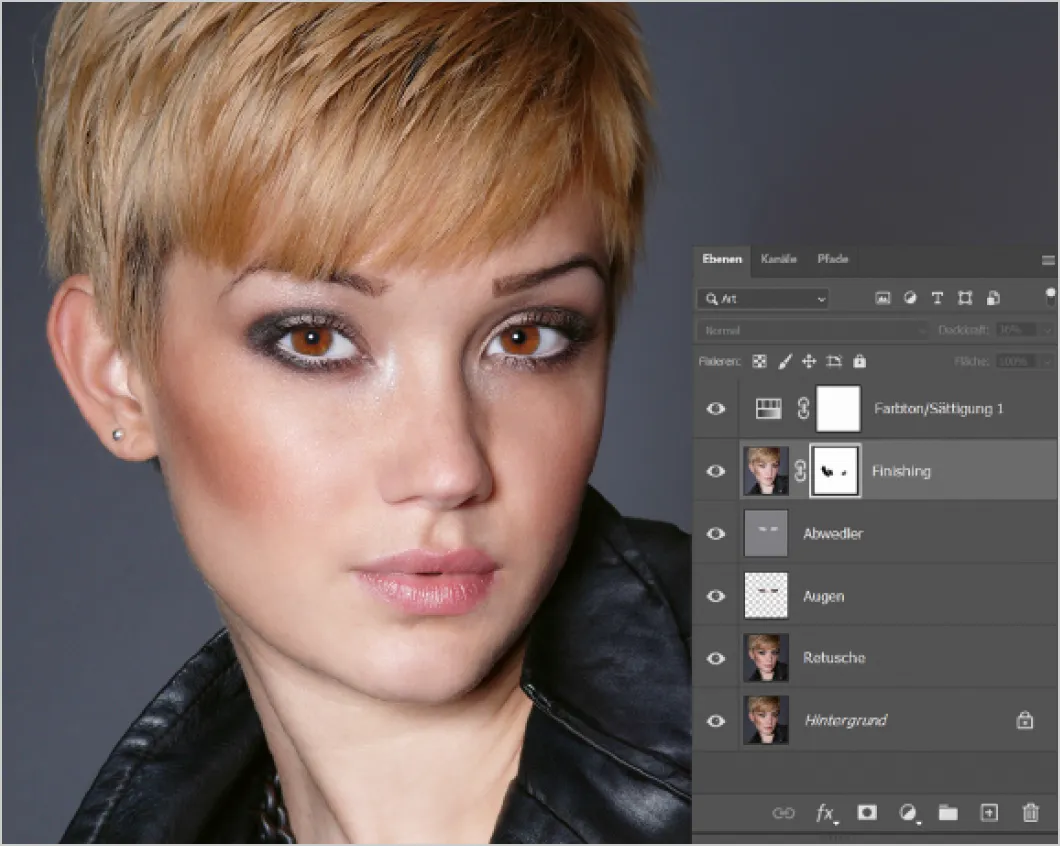
Task: Delete layer using trash icon
Action: tap(1030, 813)
